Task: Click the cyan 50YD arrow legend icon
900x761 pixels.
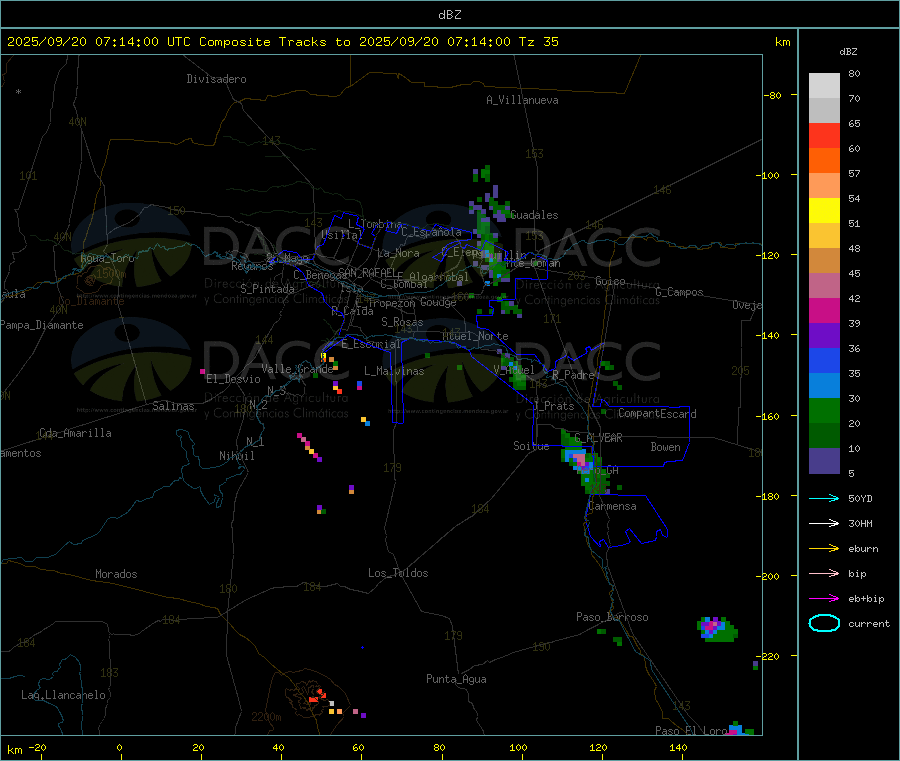Action: 824,498
